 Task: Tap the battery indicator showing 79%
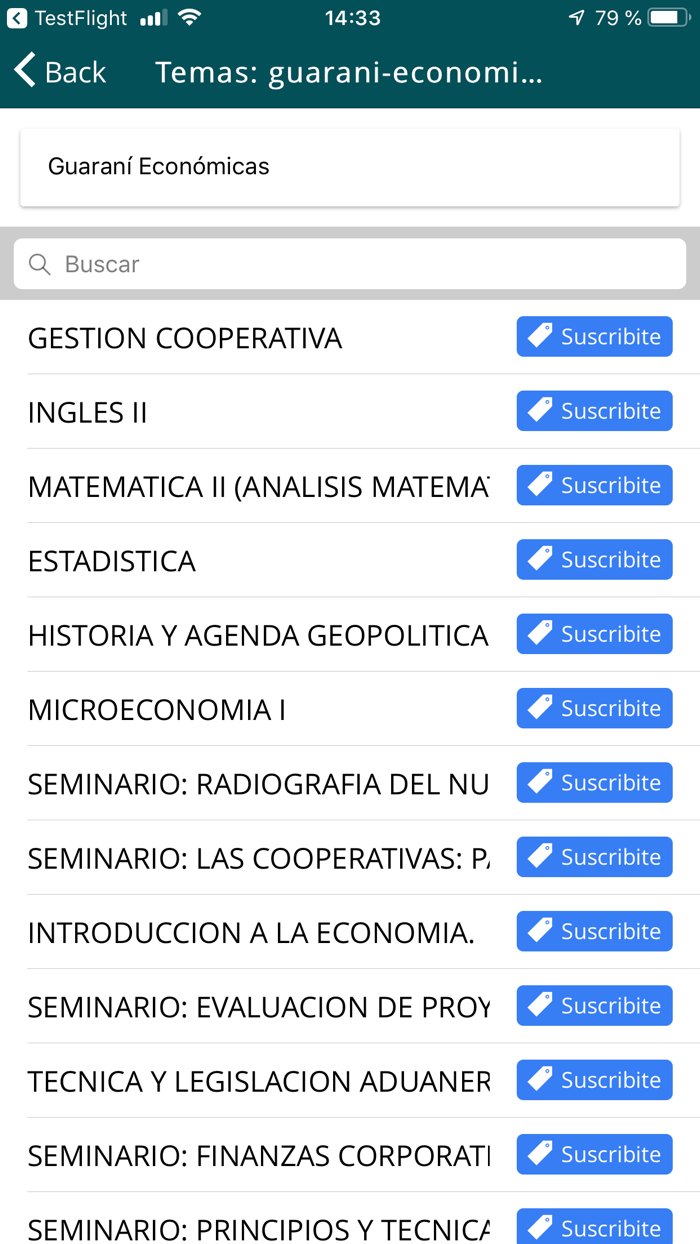[x=664, y=17]
